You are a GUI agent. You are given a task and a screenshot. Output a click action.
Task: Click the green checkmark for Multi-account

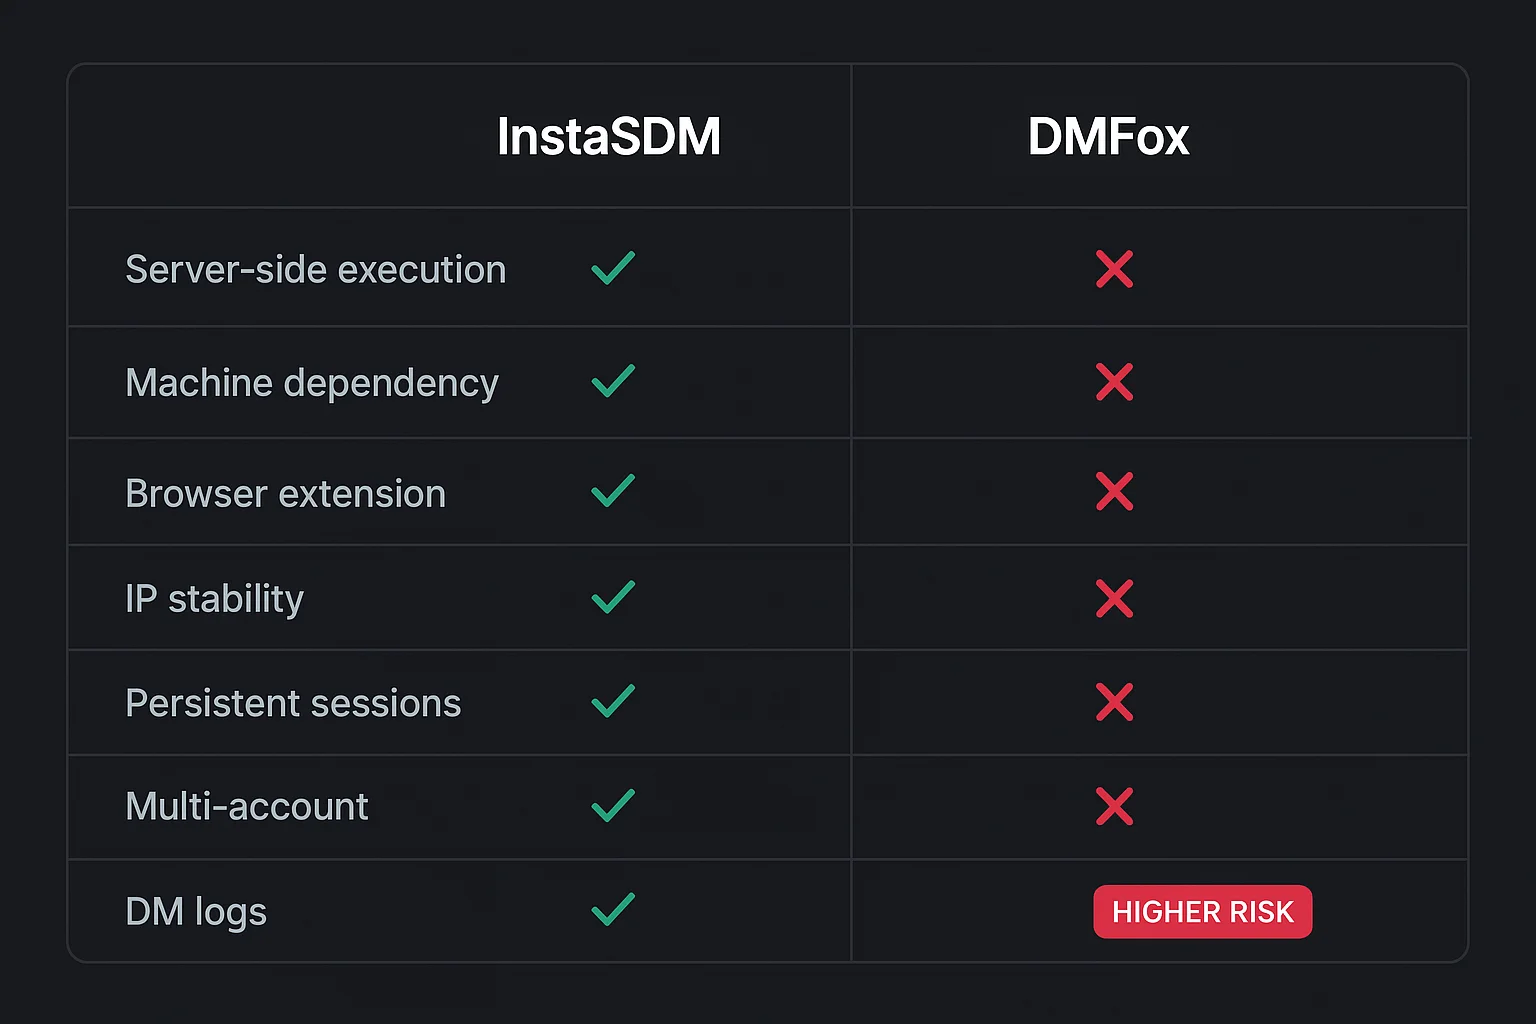tap(613, 805)
